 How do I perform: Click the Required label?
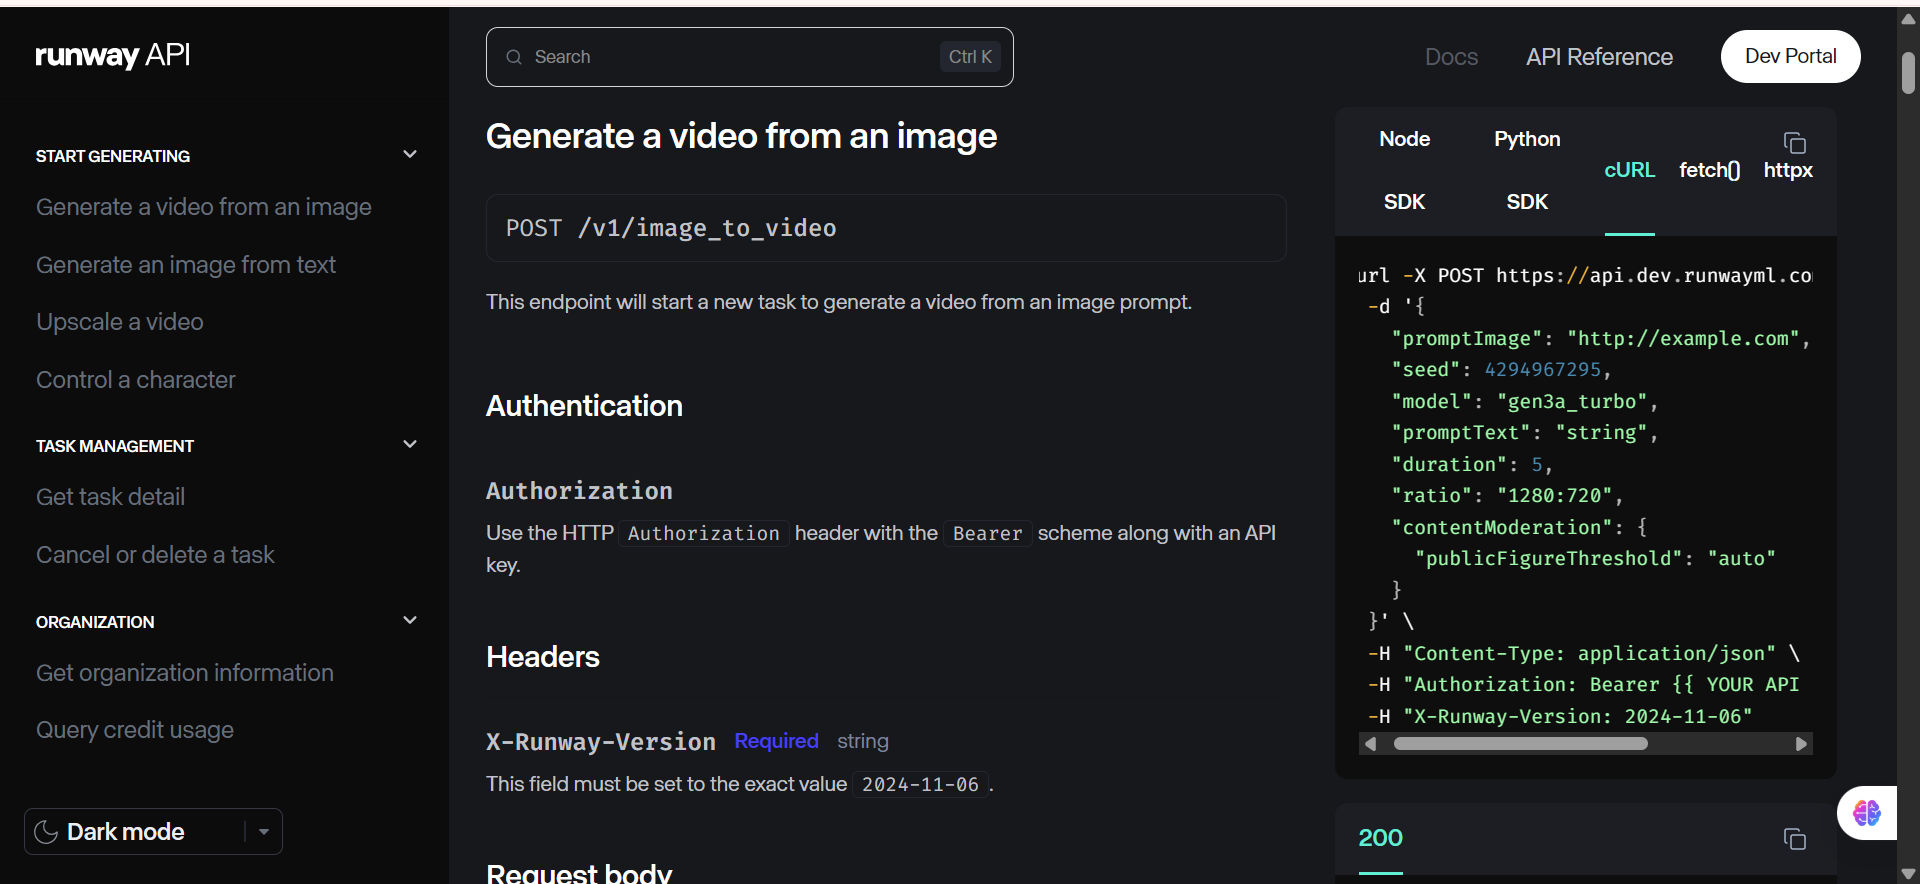[776, 741]
